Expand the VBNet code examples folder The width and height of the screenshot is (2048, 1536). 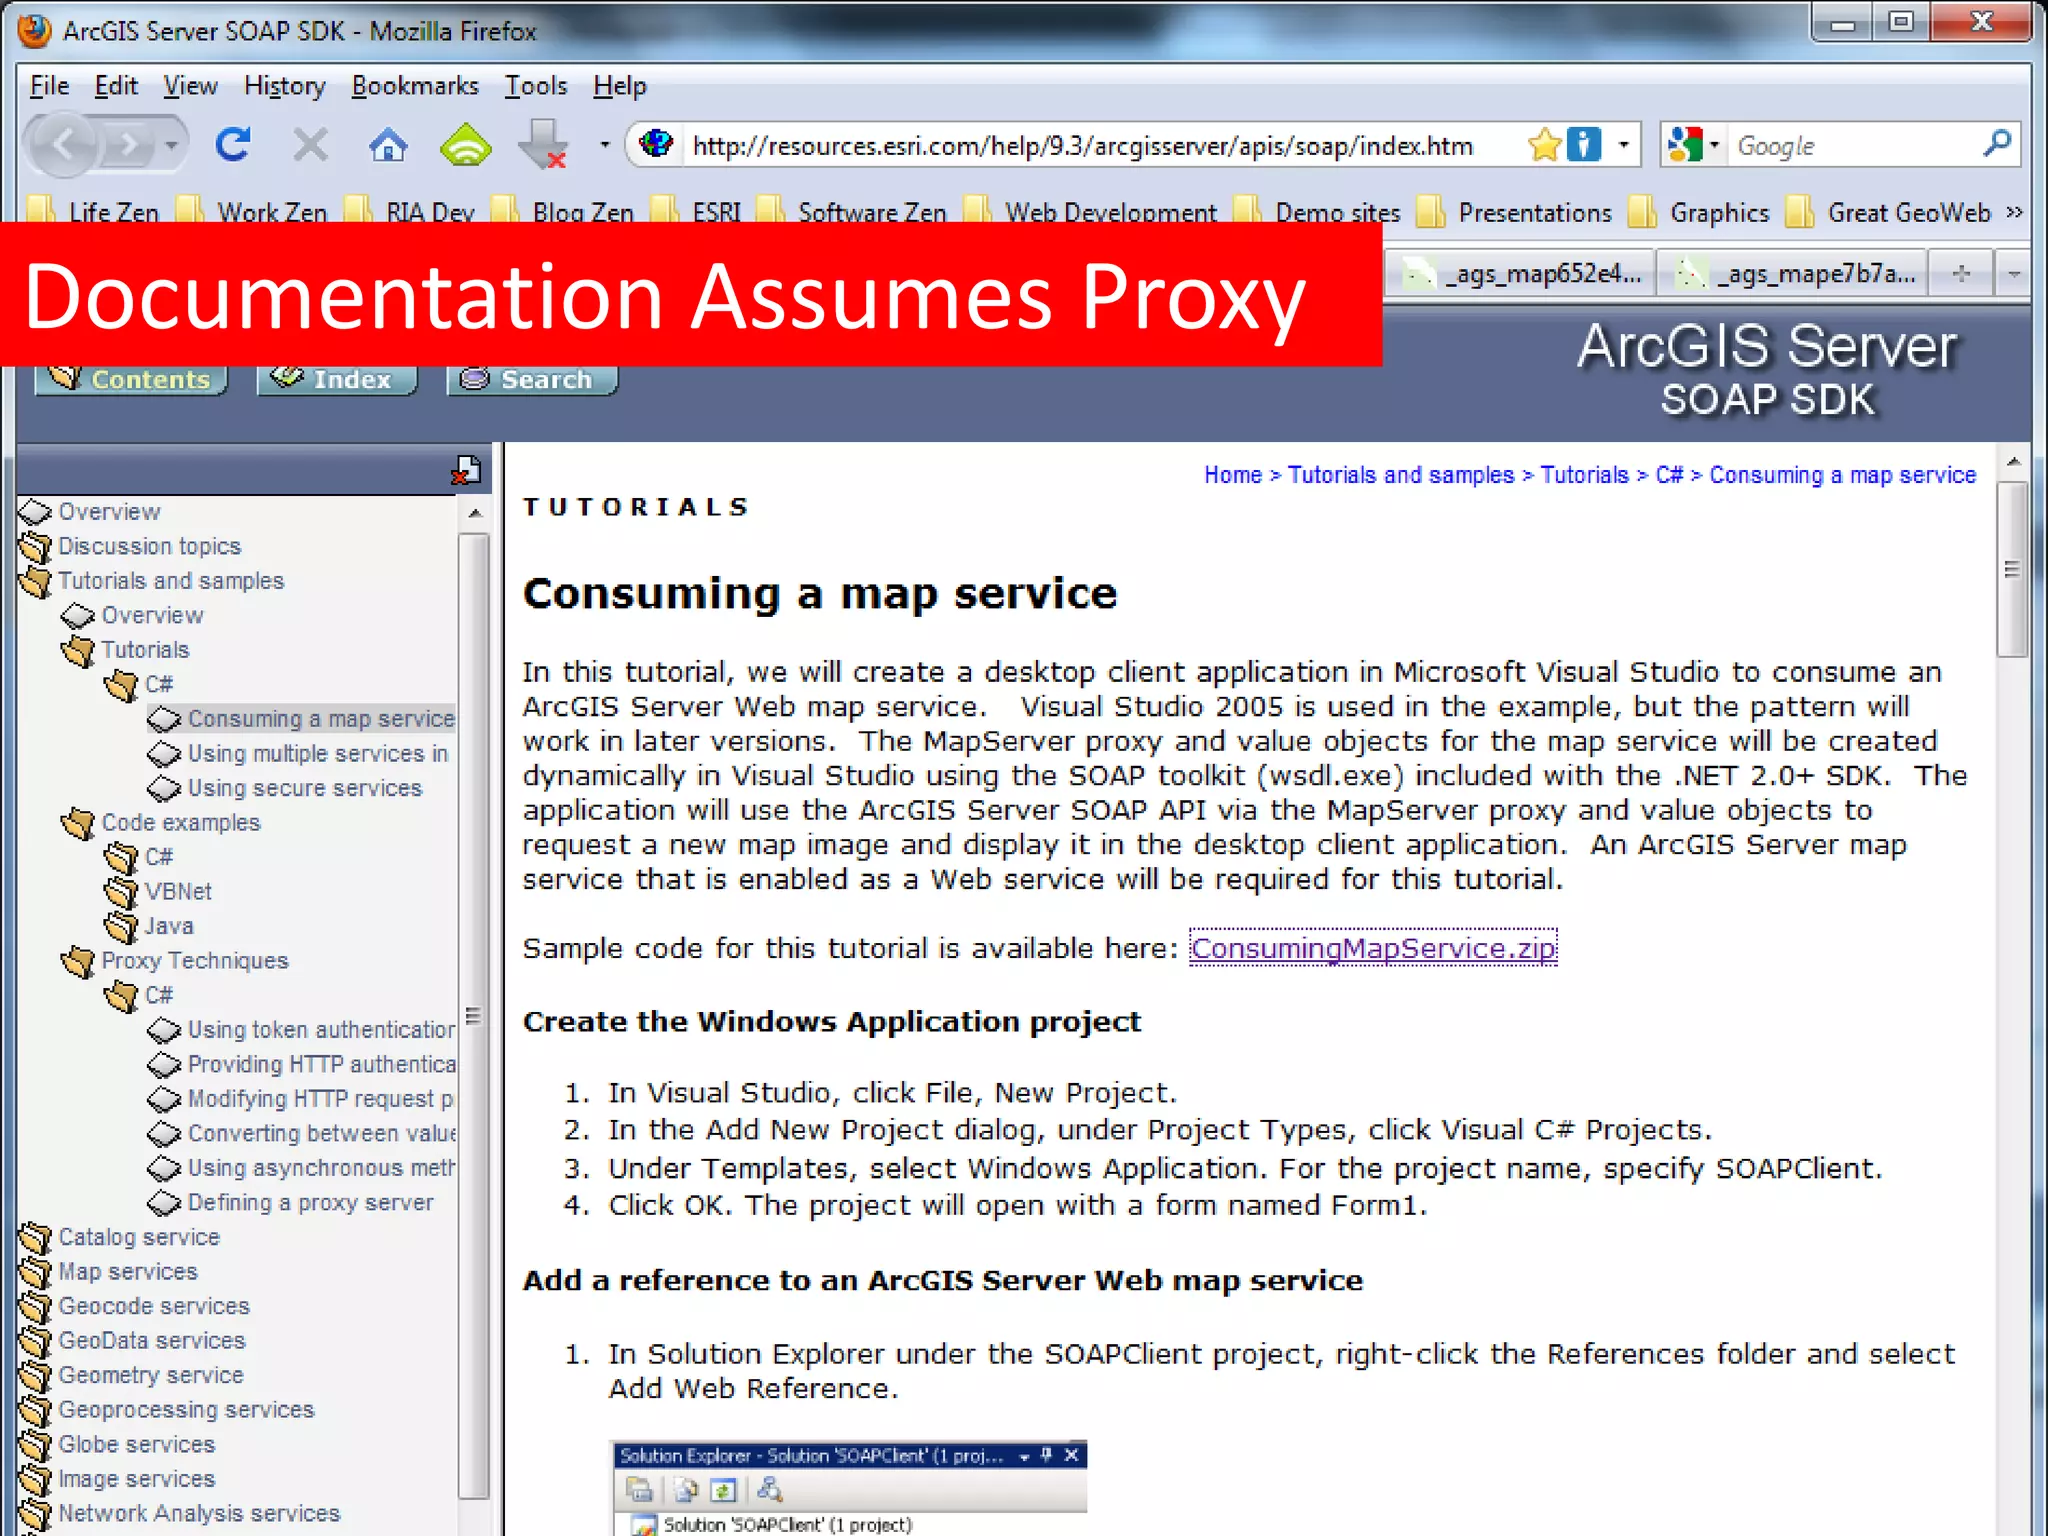tap(122, 892)
